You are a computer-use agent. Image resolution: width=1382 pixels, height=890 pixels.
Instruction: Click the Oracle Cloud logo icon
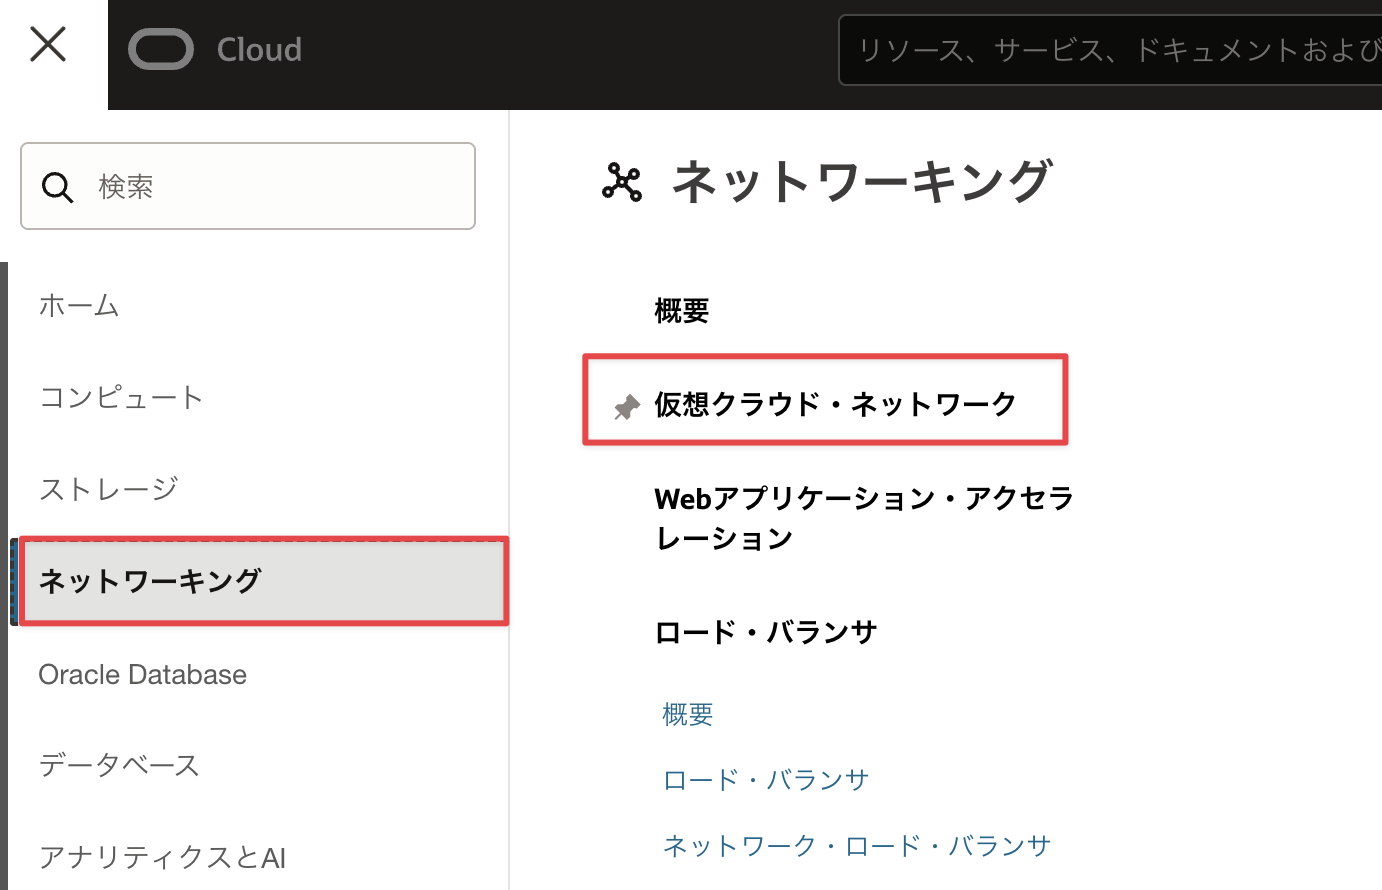161,50
